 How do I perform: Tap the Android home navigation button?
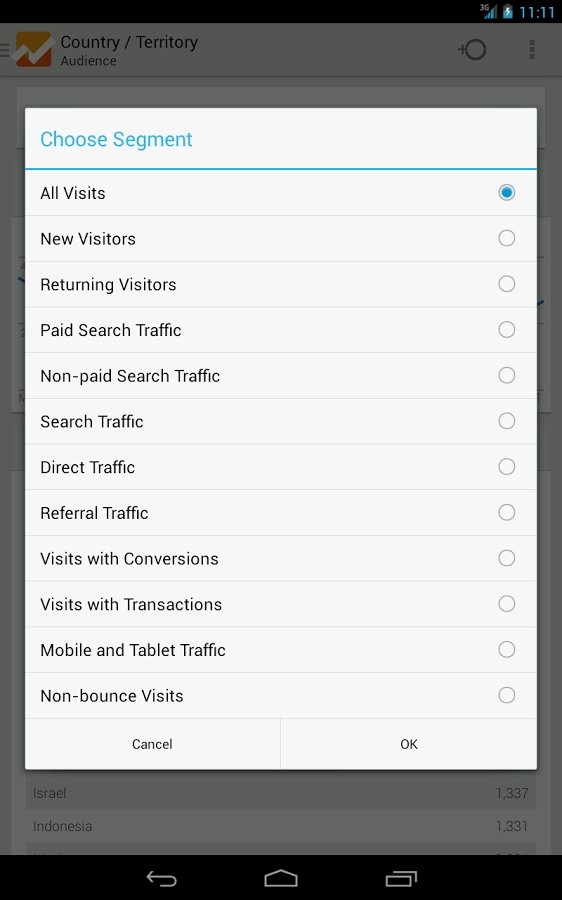tap(281, 878)
